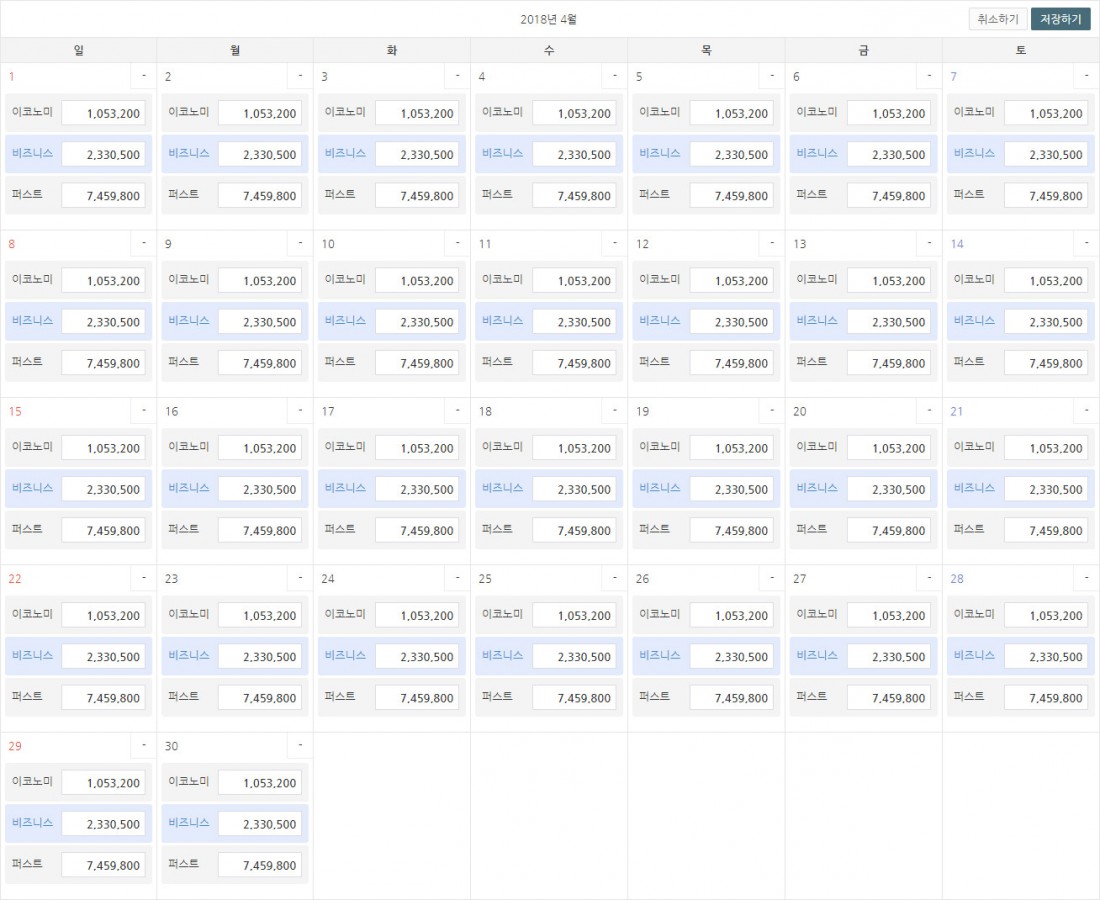The width and height of the screenshot is (1100, 900).
Task: Select the 비즈니스 price field on day 17
Action: [x=417, y=489]
